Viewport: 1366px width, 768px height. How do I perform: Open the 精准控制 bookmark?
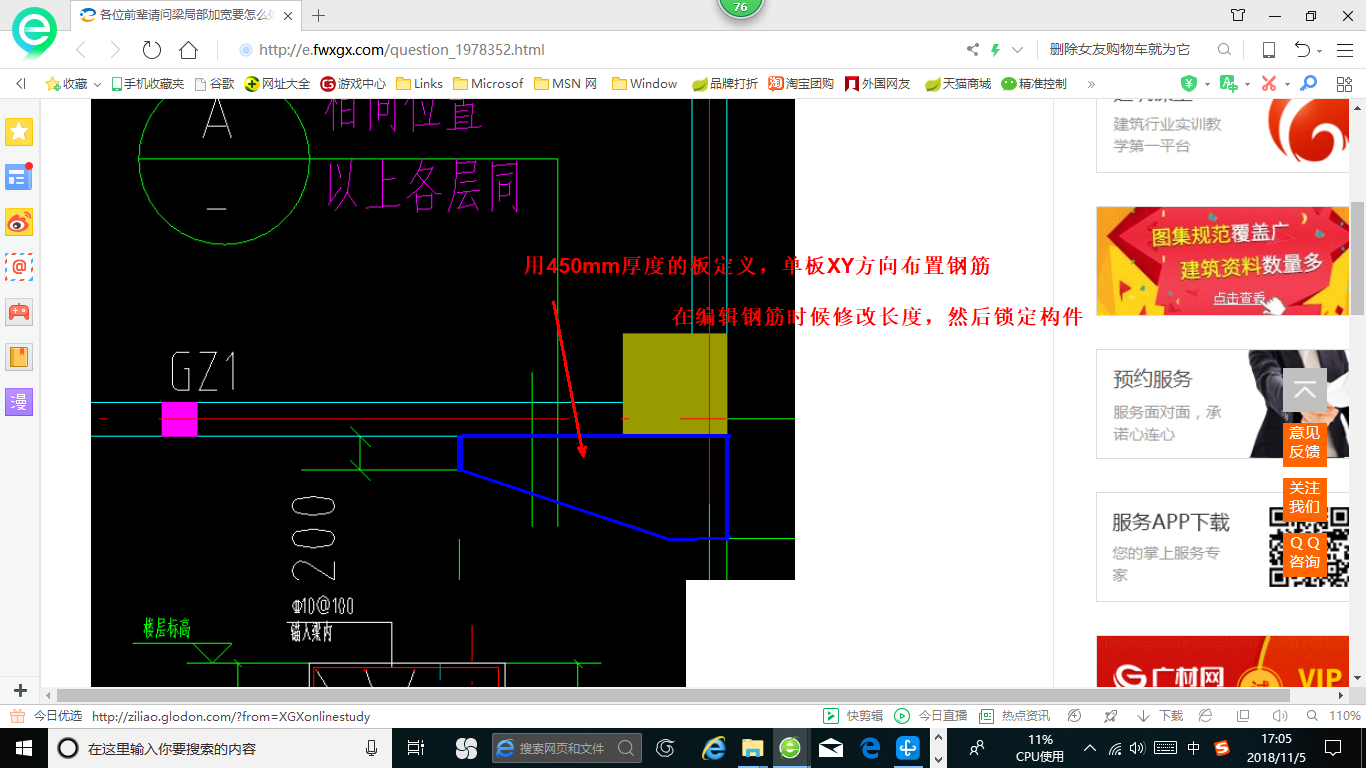coord(1034,84)
